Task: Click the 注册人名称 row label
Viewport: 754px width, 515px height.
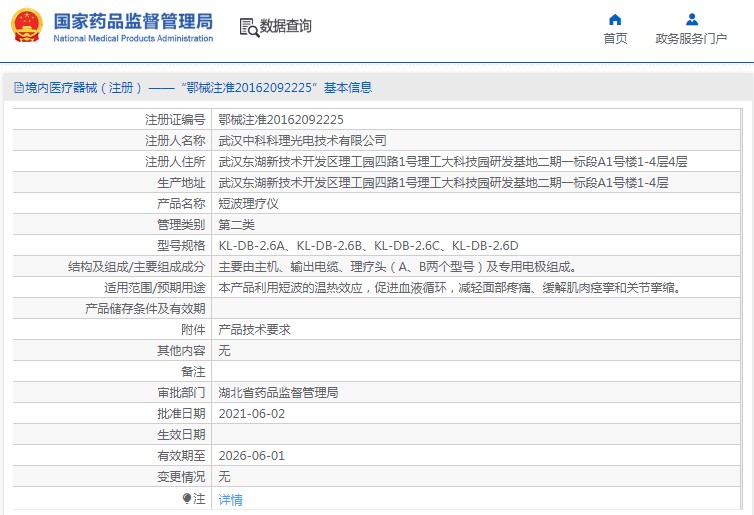Action: pos(175,141)
